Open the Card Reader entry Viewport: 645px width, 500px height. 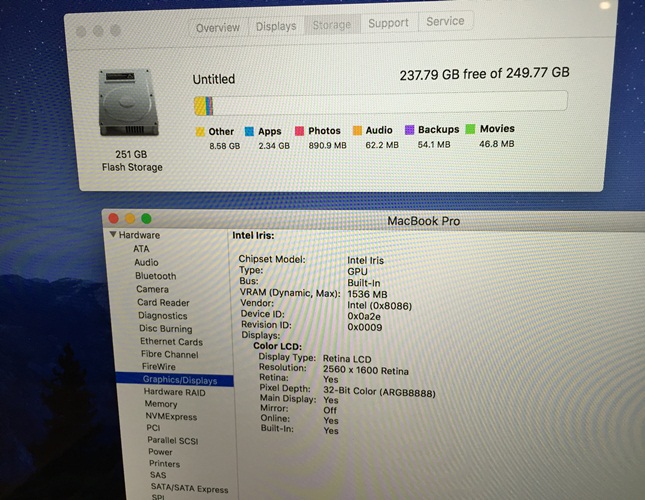pos(163,303)
